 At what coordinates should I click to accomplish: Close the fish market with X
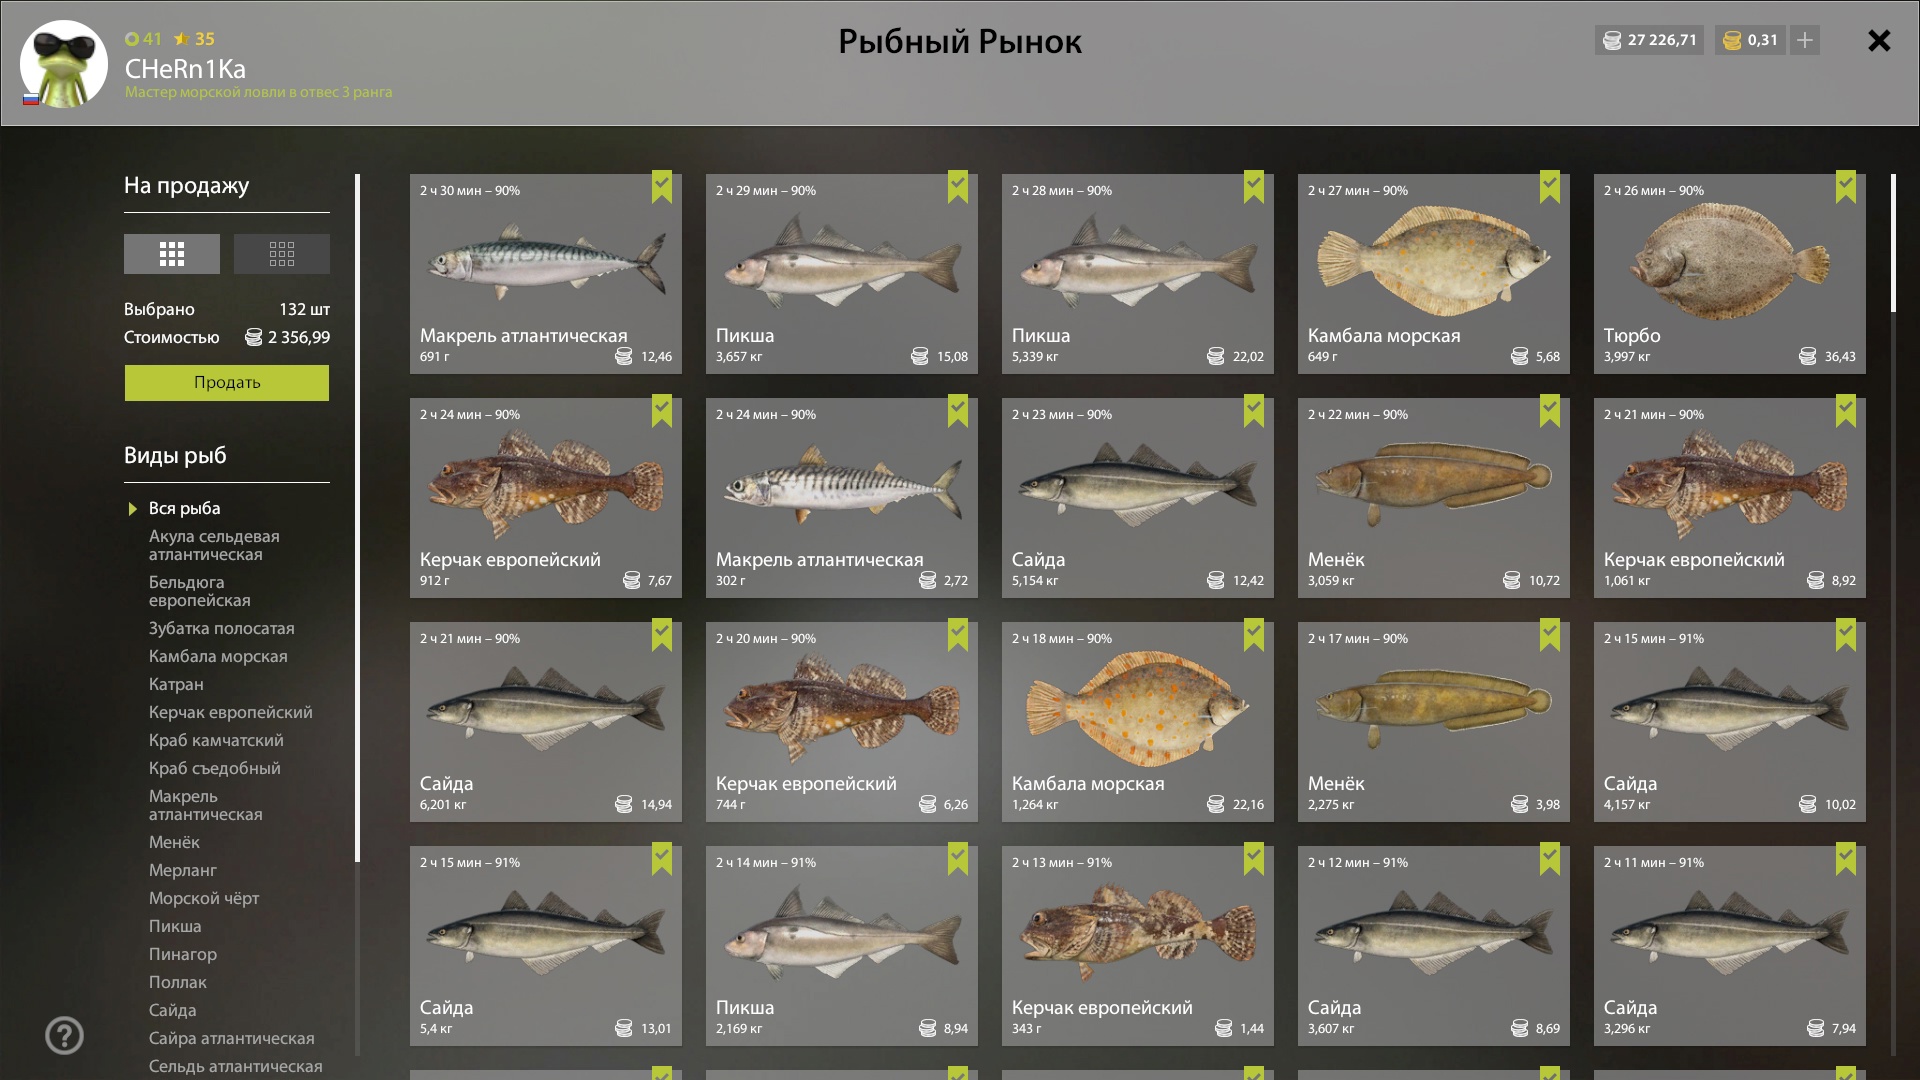(1879, 40)
